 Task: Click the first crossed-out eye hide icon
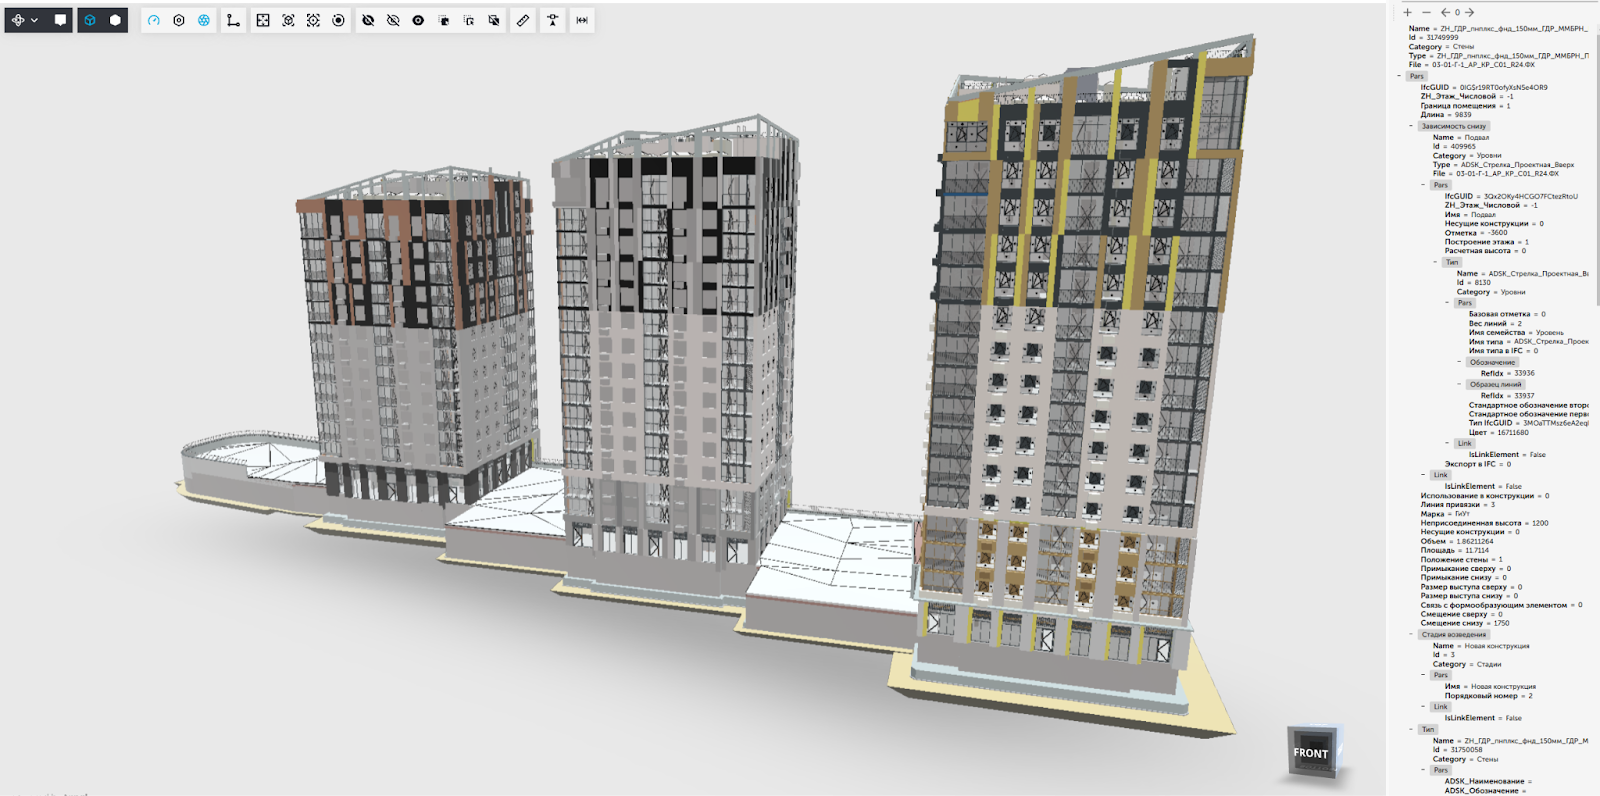pyautogui.click(x=368, y=20)
